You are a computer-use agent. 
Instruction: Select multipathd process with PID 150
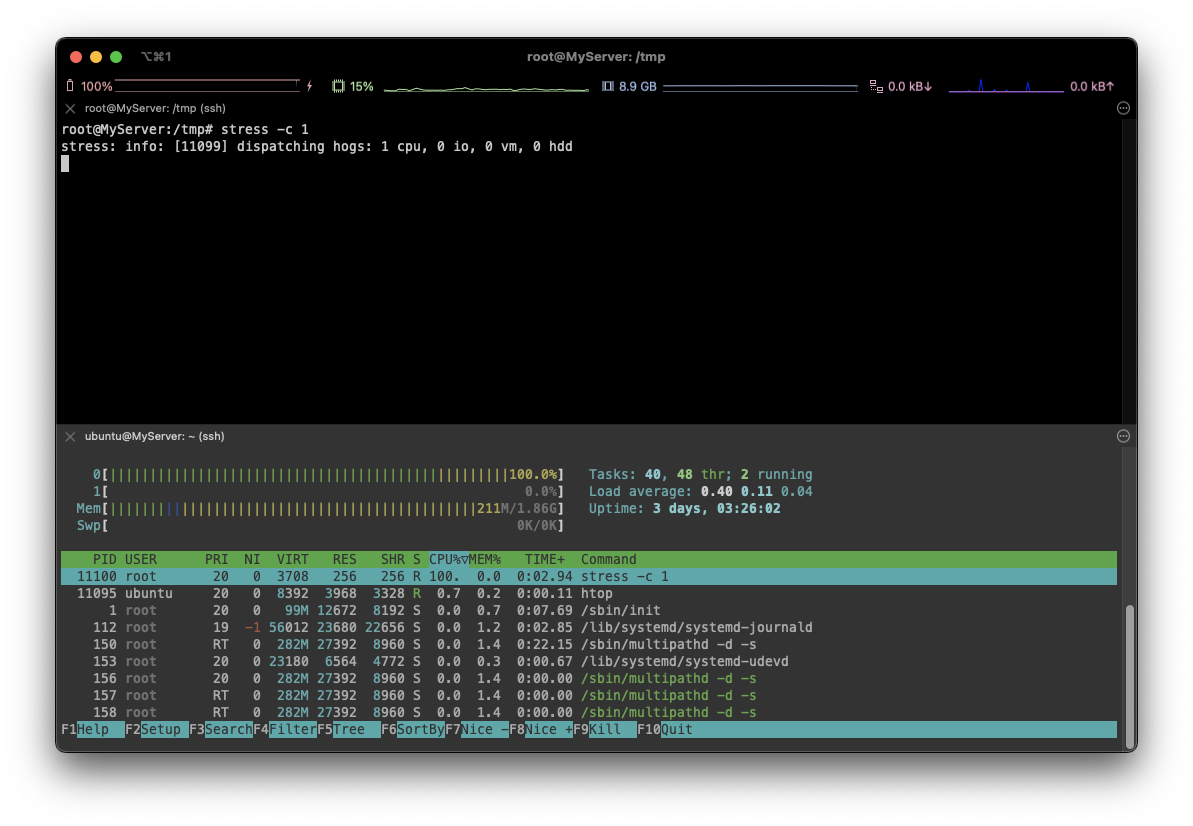coord(589,644)
